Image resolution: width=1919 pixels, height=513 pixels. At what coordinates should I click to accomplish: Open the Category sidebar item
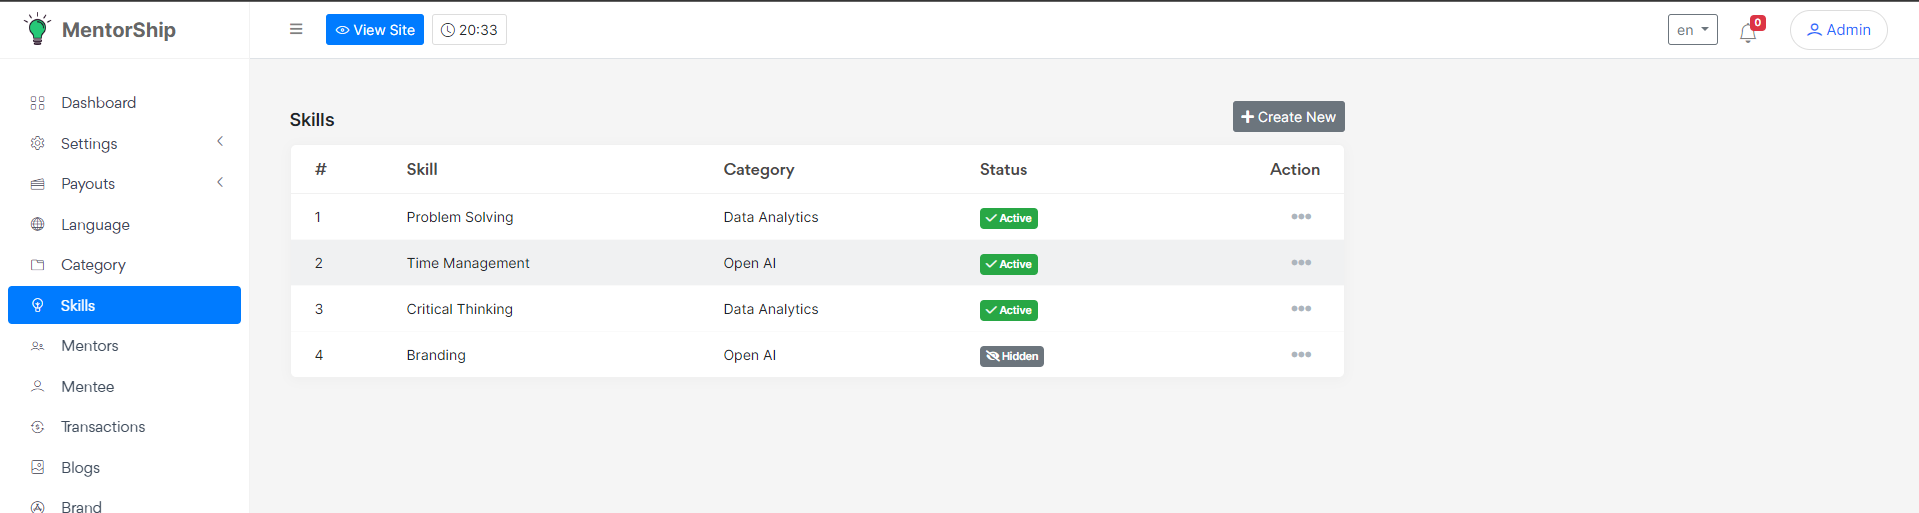[93, 265]
